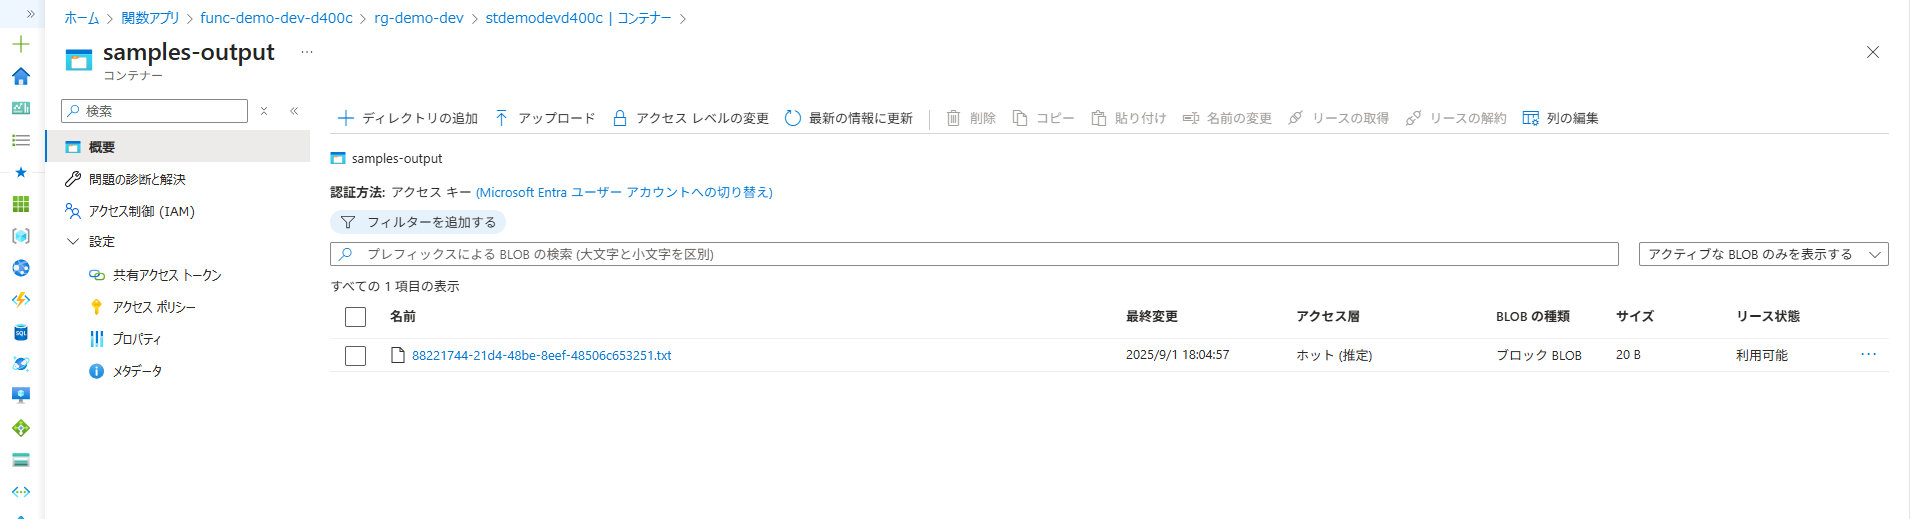Go to stdemodevd400c | コンテナー breadcrumb
The width and height of the screenshot is (1910, 519).
click(x=578, y=18)
